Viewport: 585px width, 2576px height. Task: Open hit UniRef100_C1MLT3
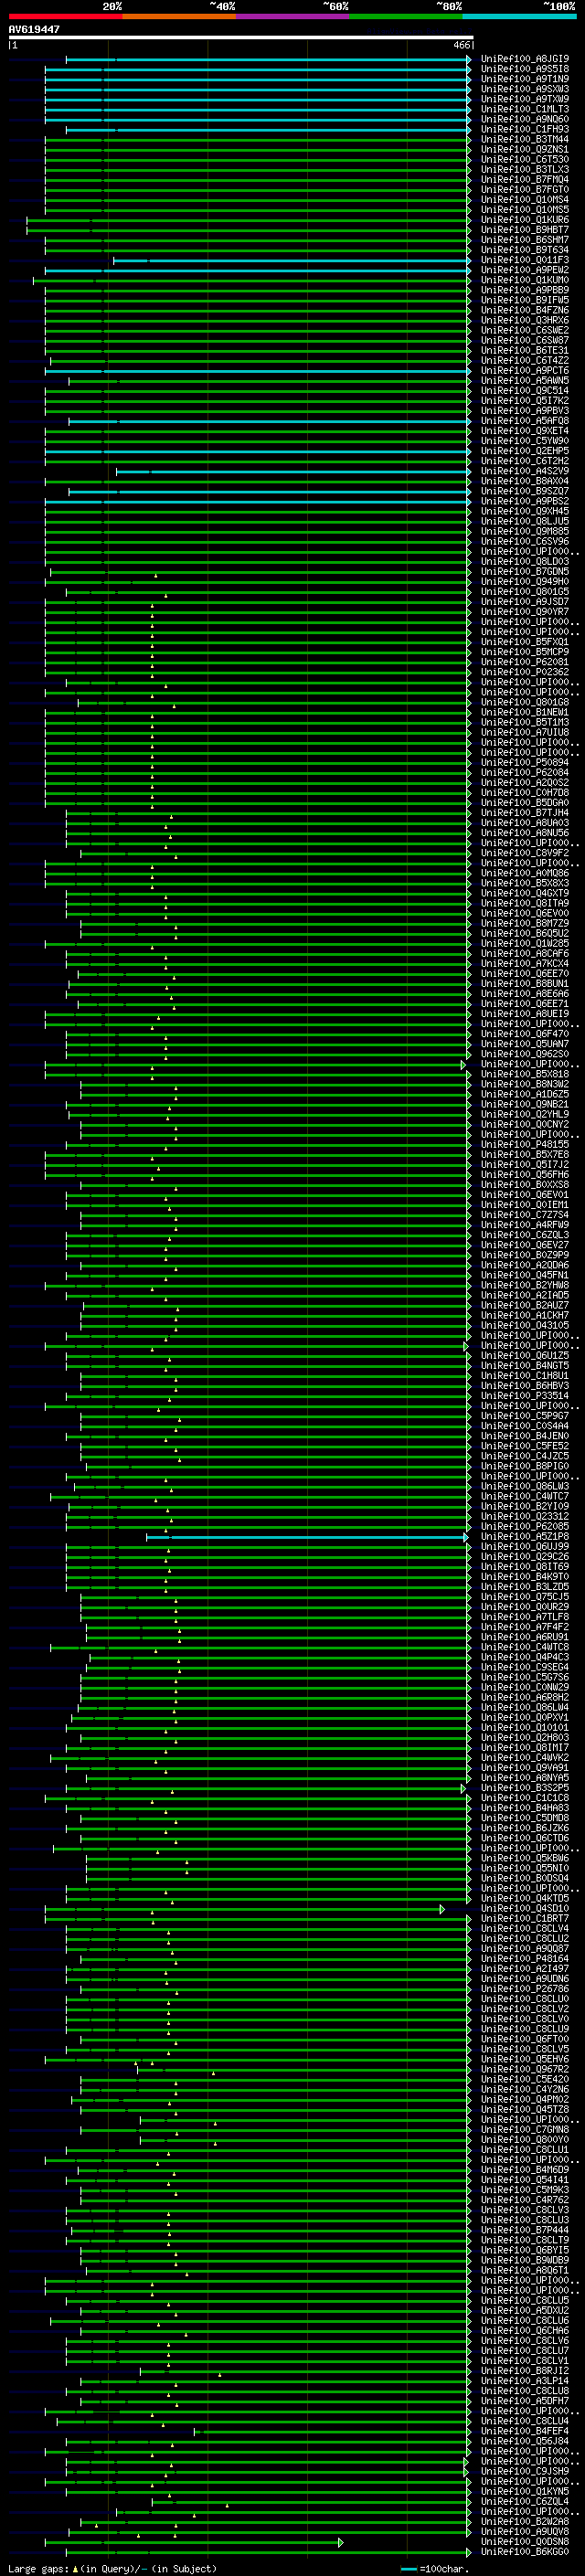[525, 109]
